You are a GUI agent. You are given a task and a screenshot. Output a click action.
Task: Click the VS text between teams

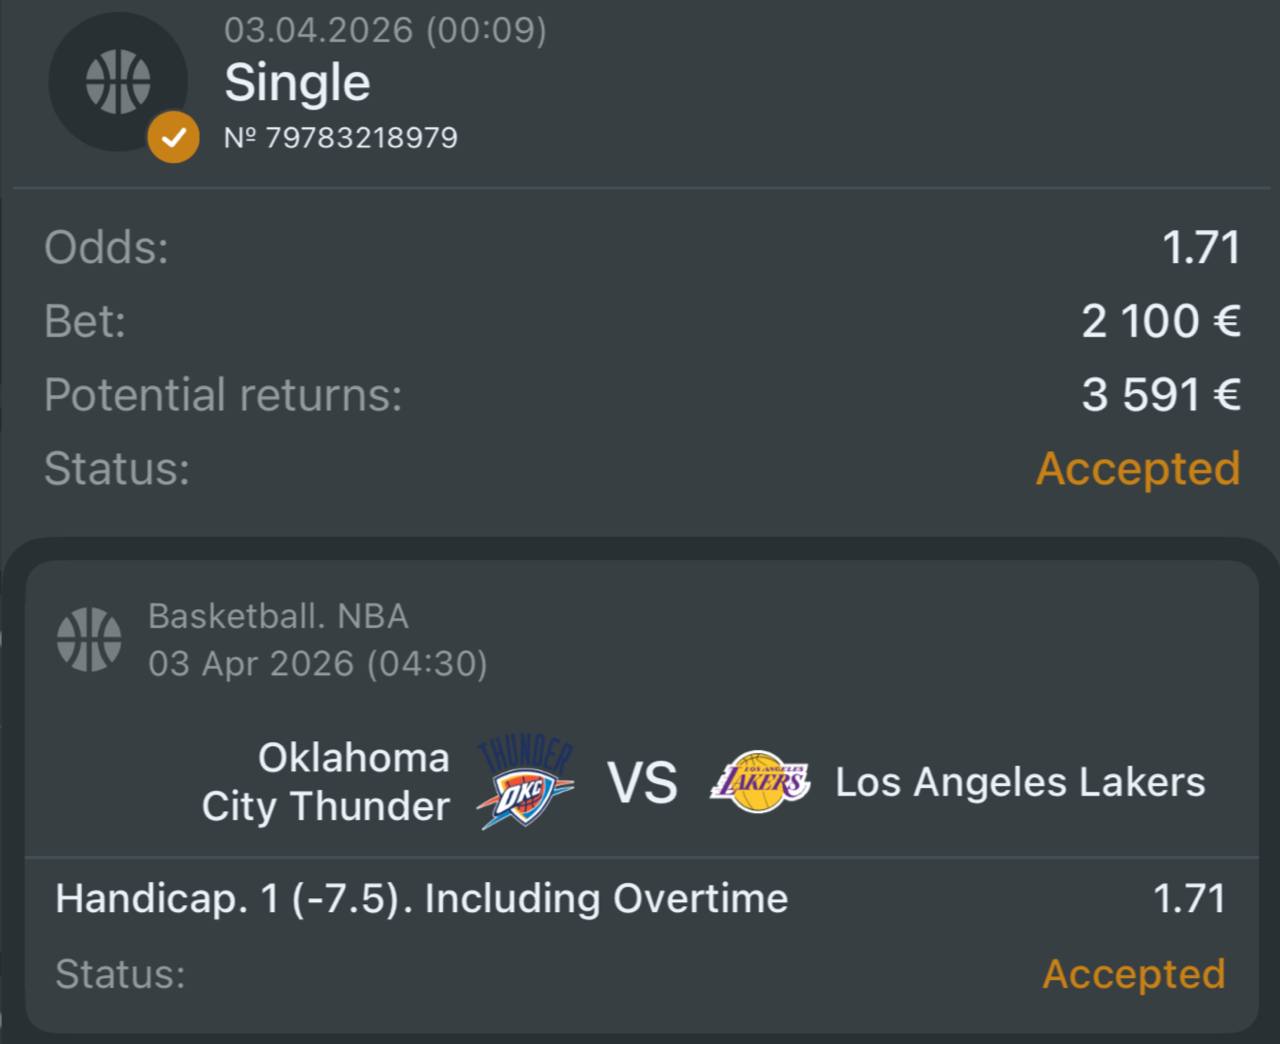(642, 783)
